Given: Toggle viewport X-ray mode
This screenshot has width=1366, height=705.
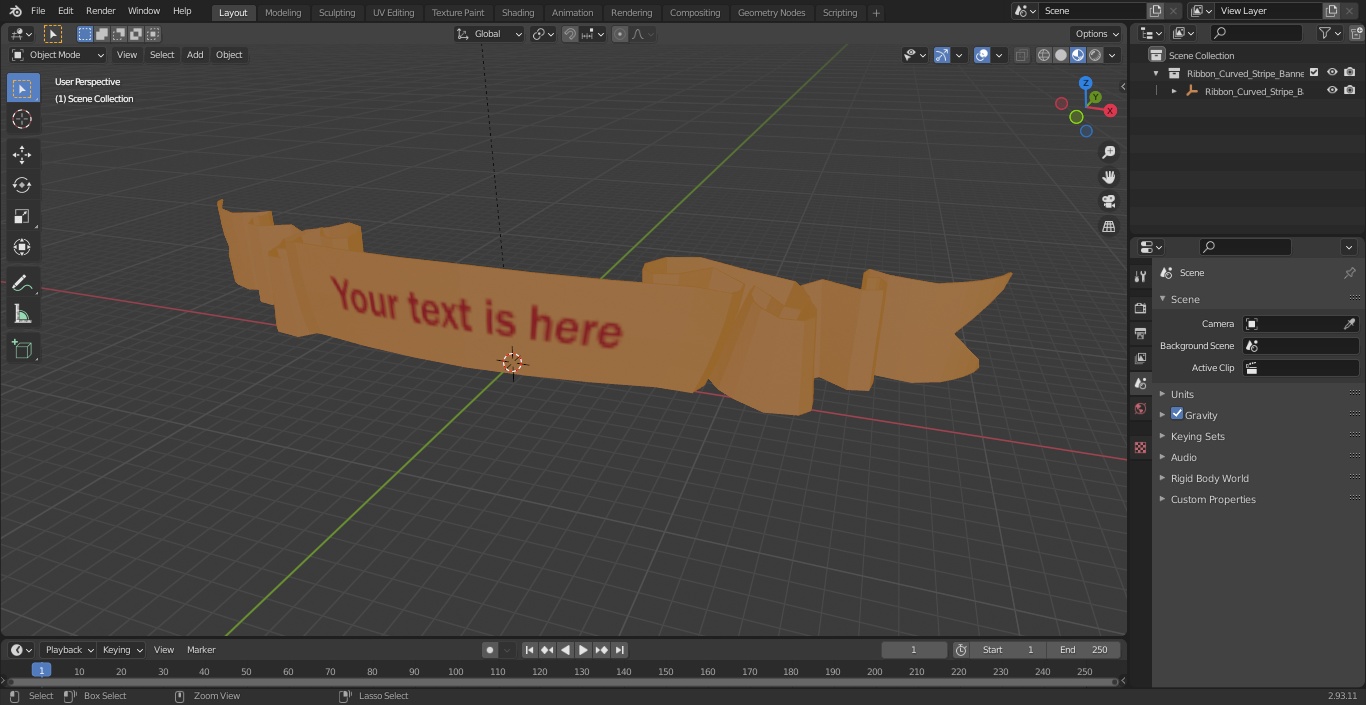Looking at the screenshot, I should (1021, 55).
